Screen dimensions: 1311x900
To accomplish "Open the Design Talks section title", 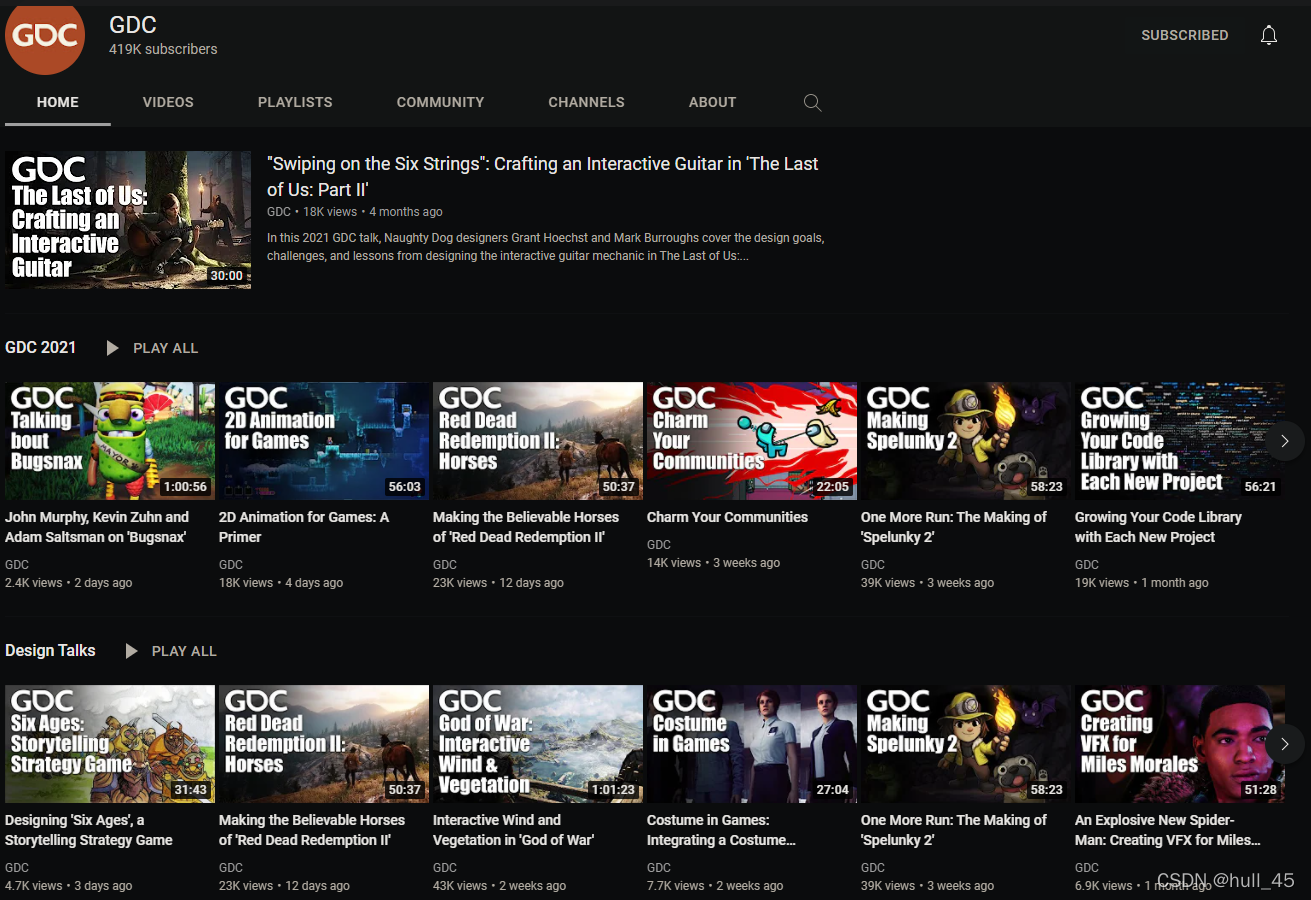I will tap(50, 650).
